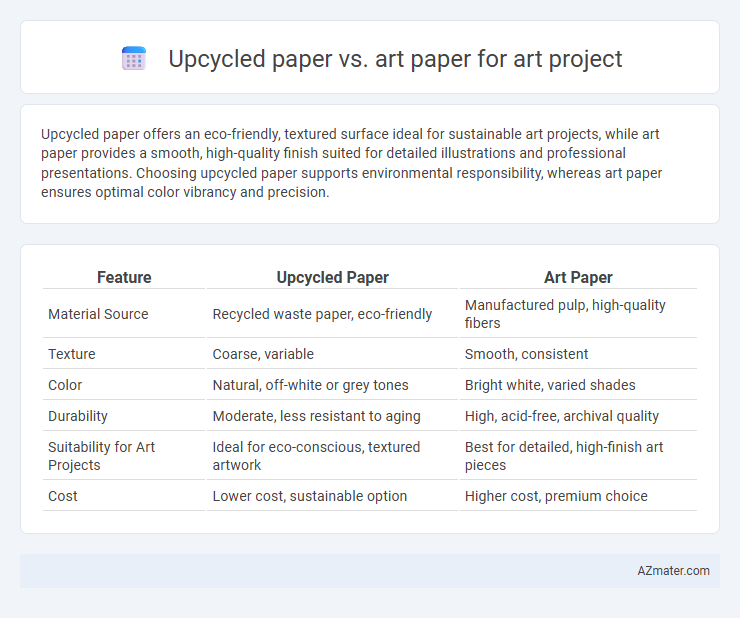
Task: Click 'Best for detailed, high-finish art pieces' cell
Action: 564,456
